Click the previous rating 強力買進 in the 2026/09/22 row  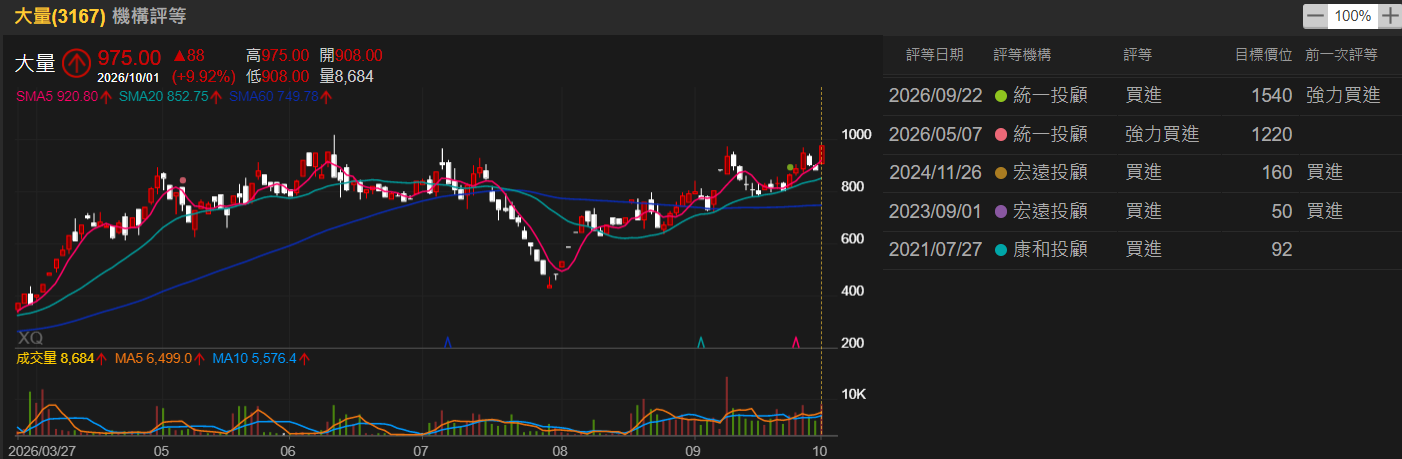coord(1343,96)
